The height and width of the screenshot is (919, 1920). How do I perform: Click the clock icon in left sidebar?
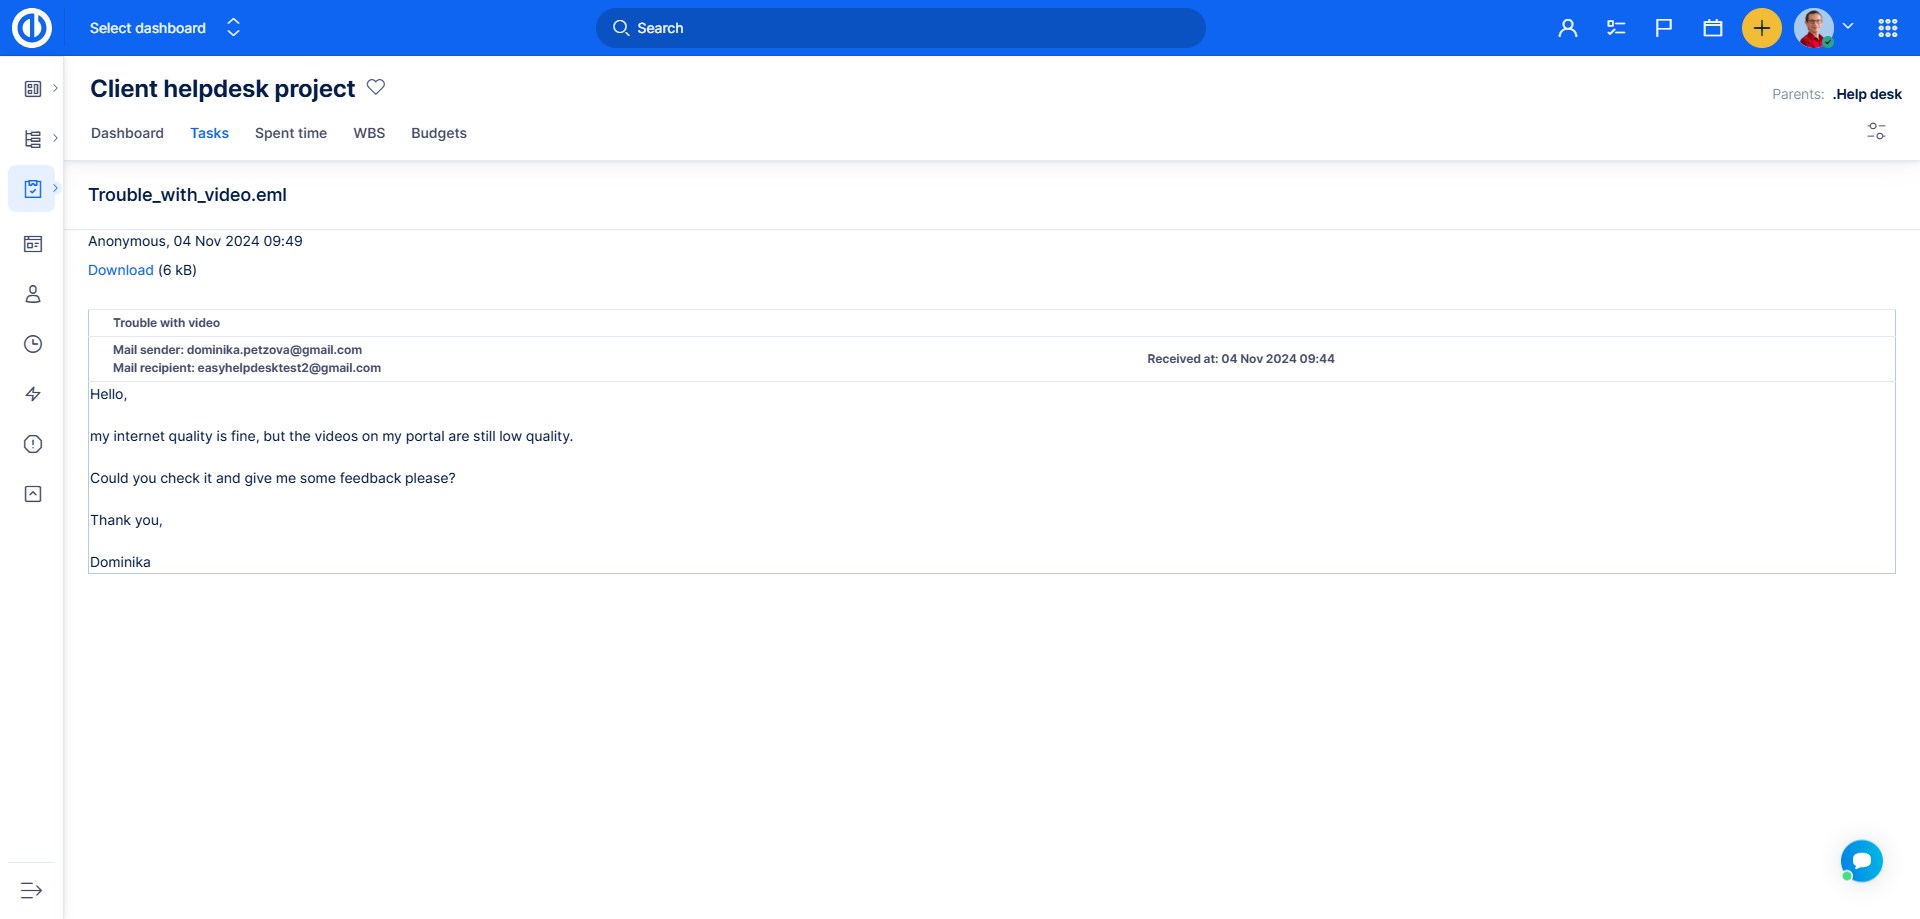(x=33, y=344)
